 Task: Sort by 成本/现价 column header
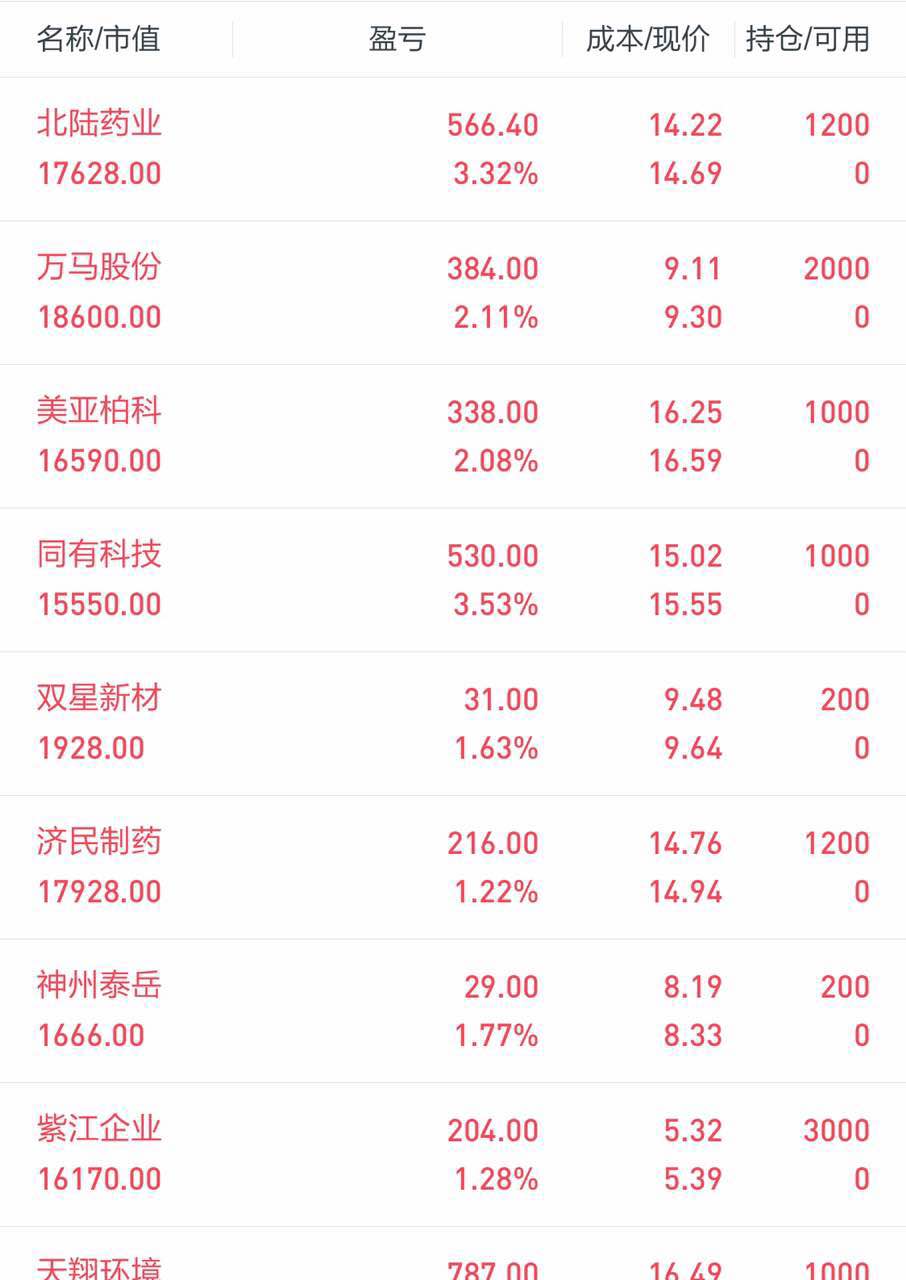pyautogui.click(x=647, y=39)
